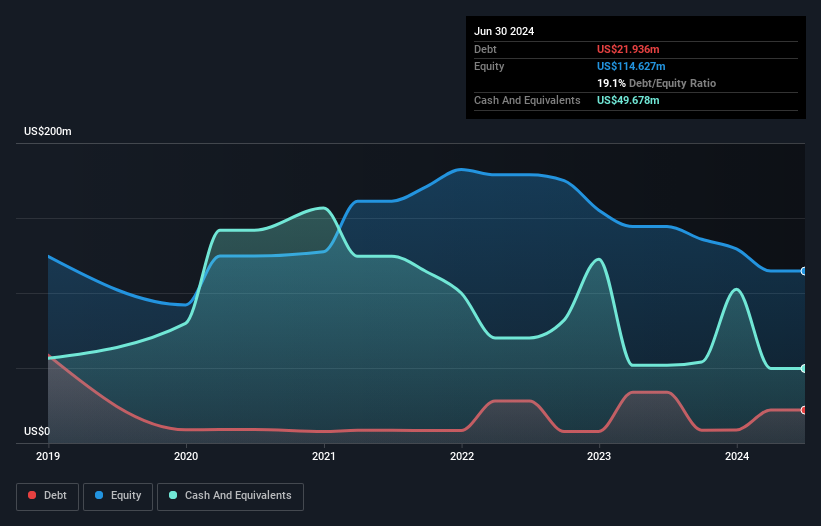Toggle the Debt series legend button
Image resolution: width=821 pixels, height=526 pixels.
(47, 496)
